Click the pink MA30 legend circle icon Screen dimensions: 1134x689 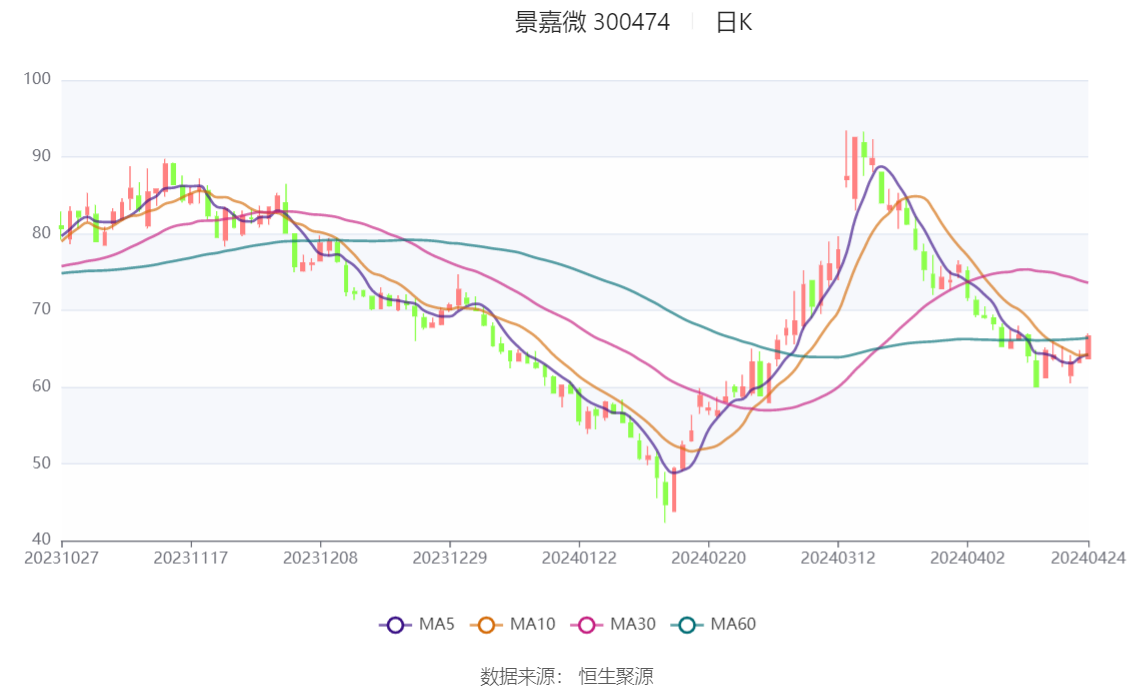click(587, 625)
